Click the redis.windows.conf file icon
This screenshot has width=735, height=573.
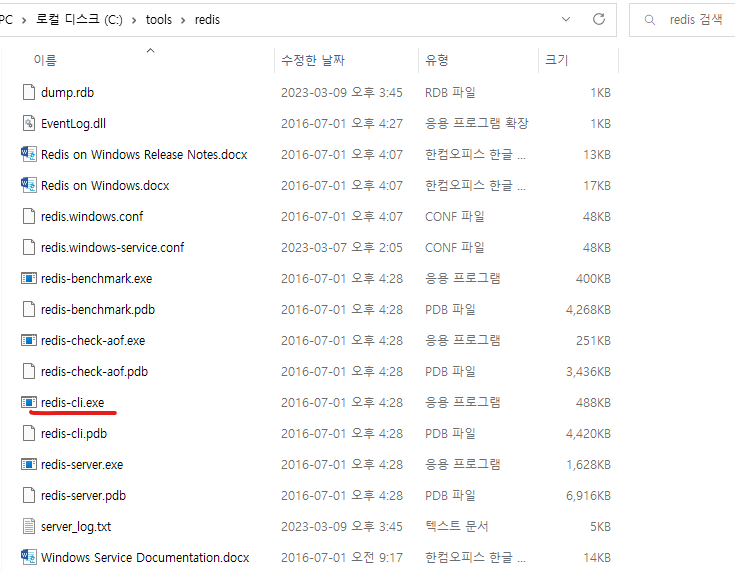pyautogui.click(x=29, y=216)
